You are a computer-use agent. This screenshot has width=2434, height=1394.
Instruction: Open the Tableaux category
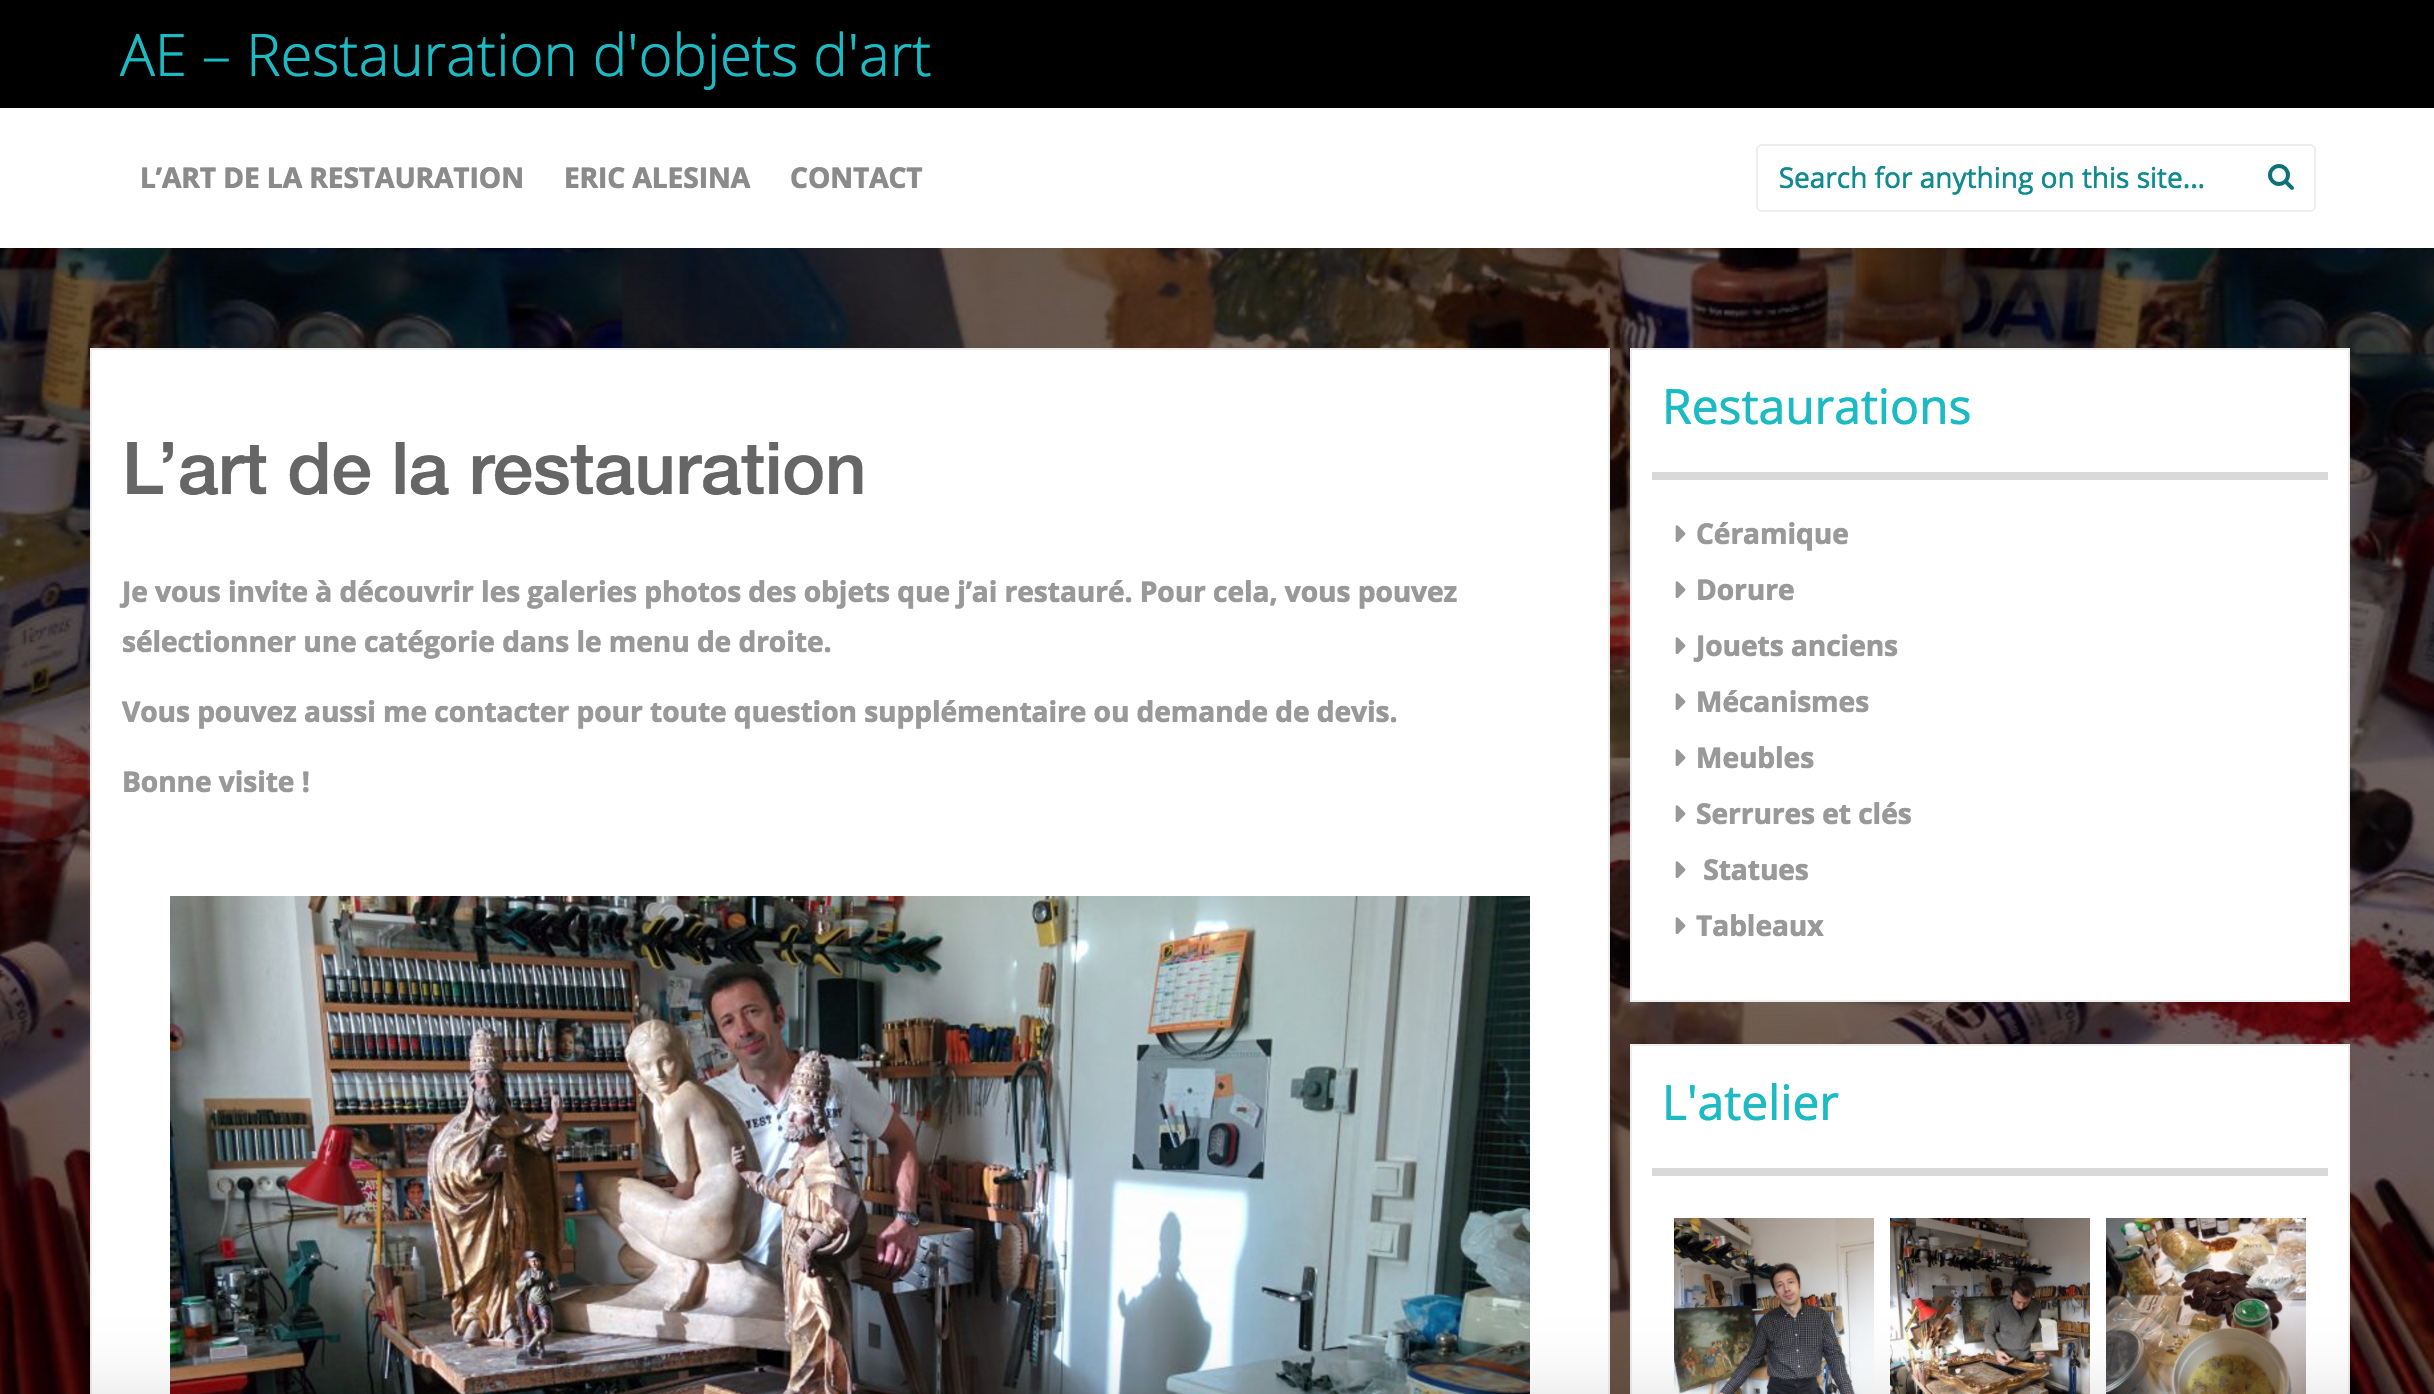coord(1759,926)
